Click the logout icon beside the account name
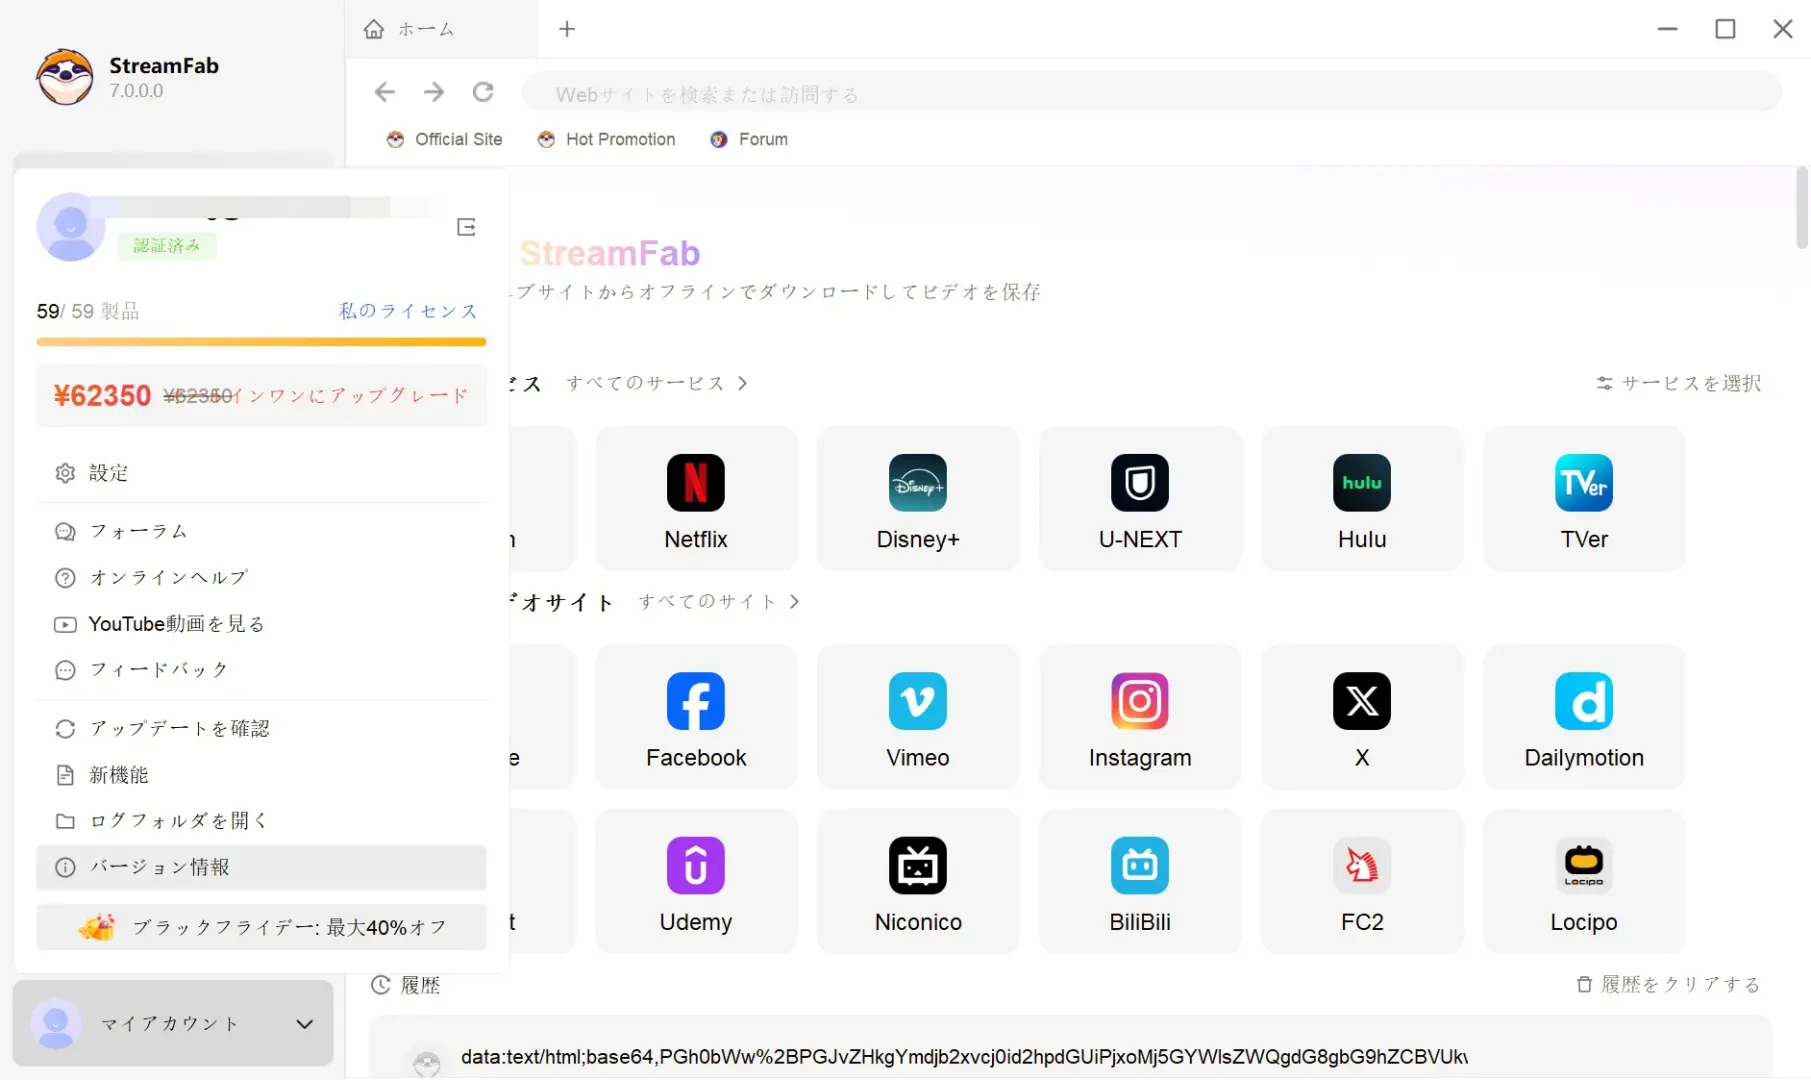 point(466,227)
